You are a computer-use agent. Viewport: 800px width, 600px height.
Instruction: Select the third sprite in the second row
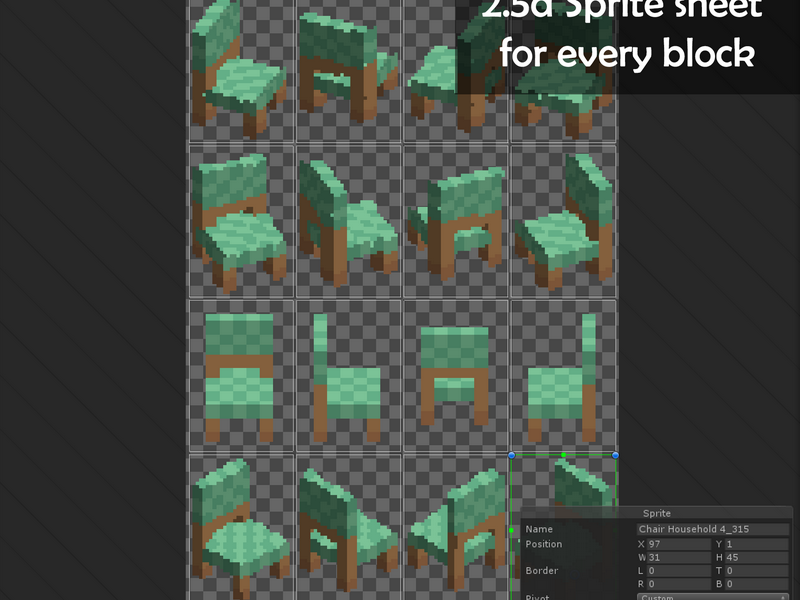[x=456, y=221]
